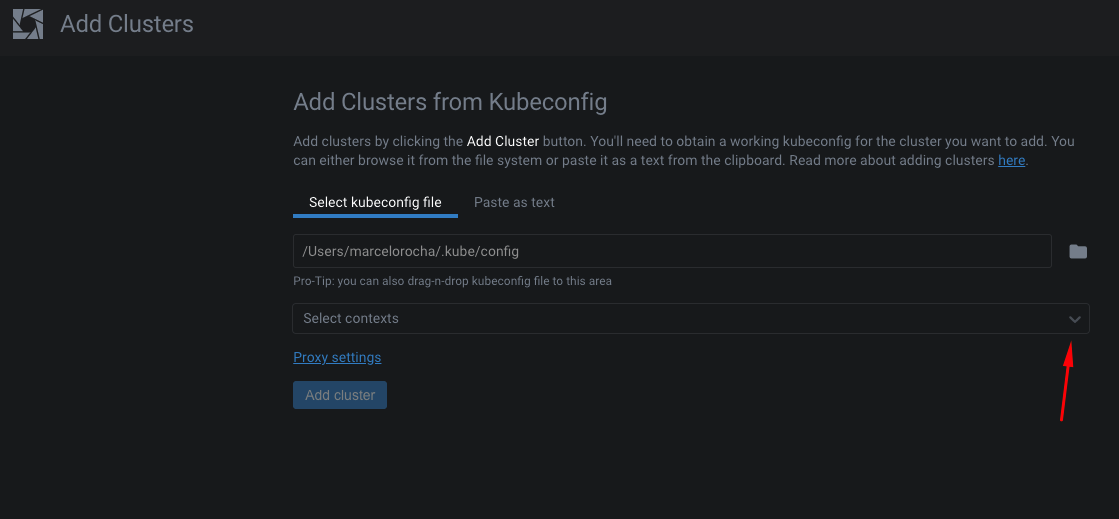Screen dimensions: 1119x519
Task: Click the bold Add Cluster text in description
Action: click(x=503, y=141)
